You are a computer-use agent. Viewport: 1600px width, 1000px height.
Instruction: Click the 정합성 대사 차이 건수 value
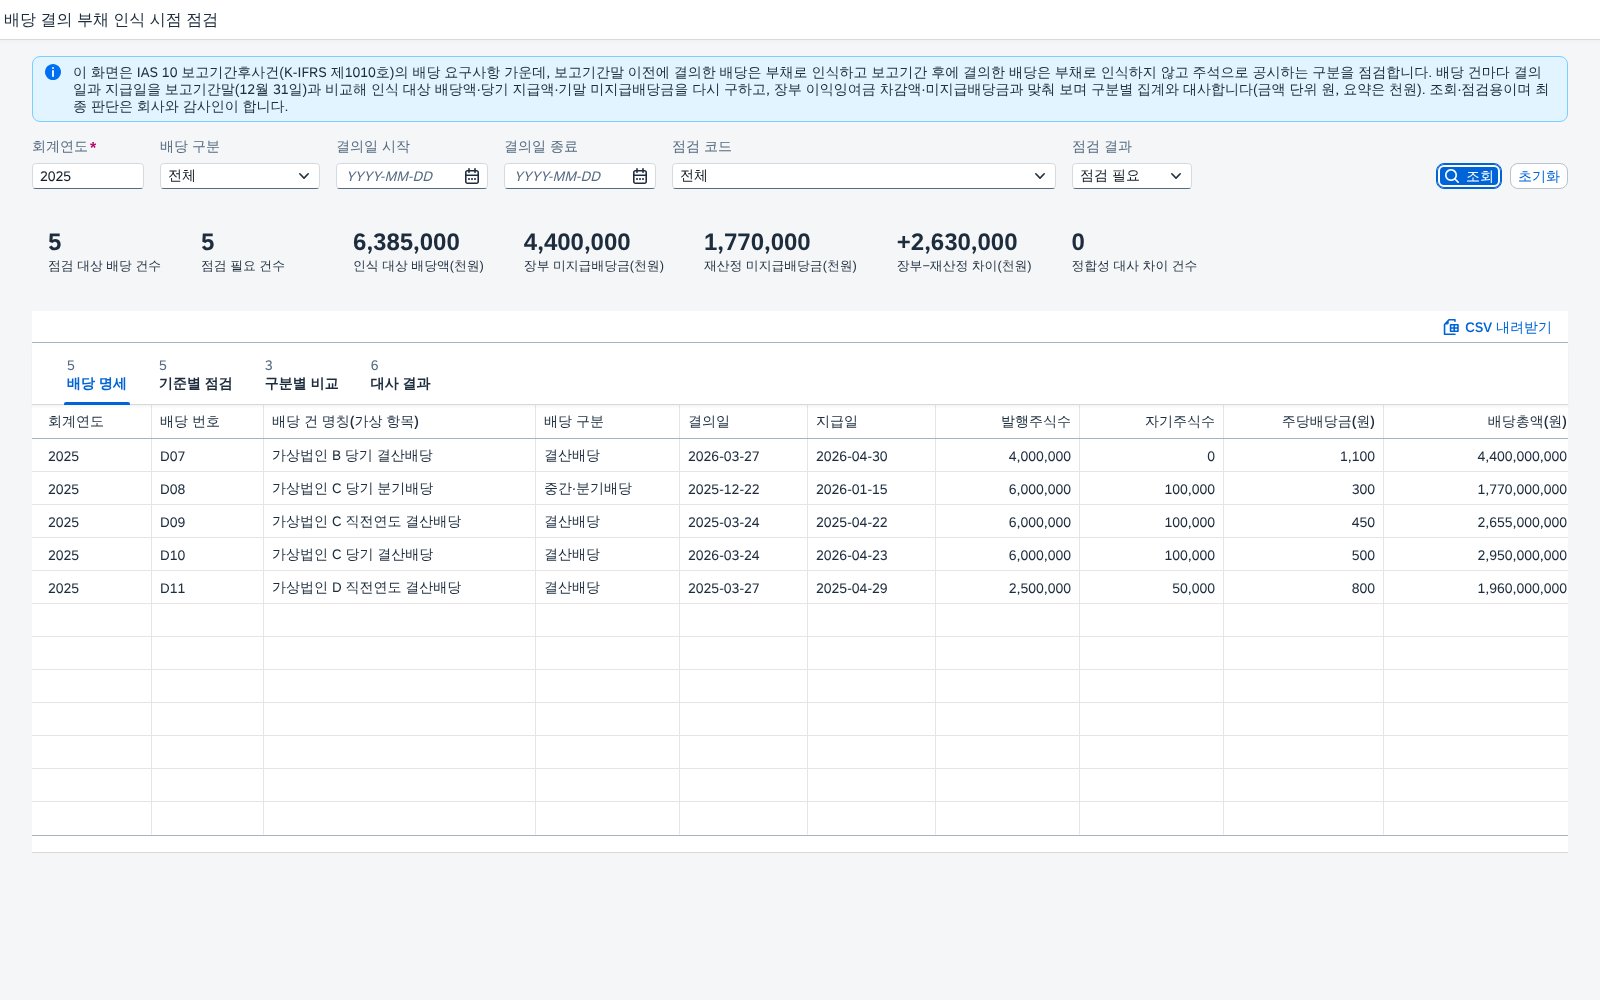pyautogui.click(x=1078, y=242)
